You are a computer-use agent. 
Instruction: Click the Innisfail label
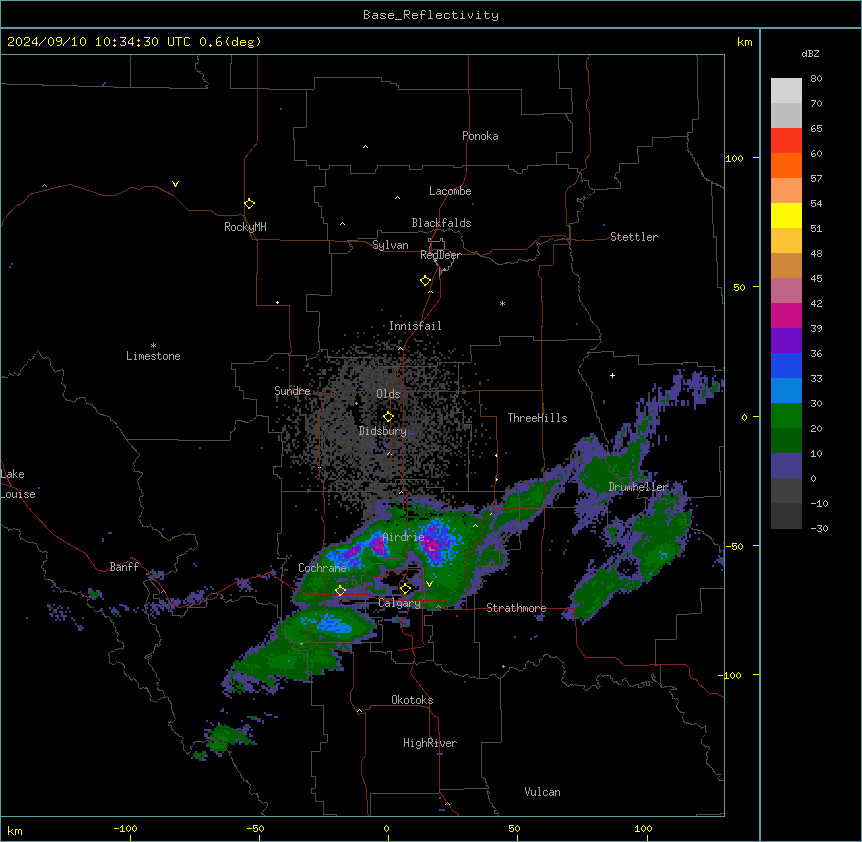[415, 326]
